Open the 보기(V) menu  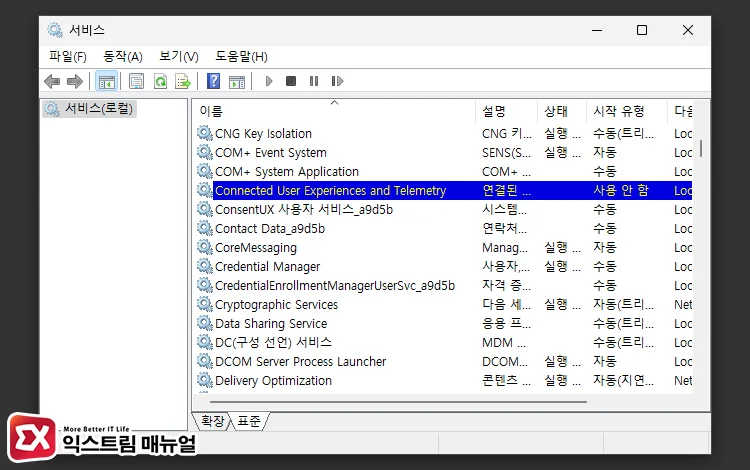178,56
